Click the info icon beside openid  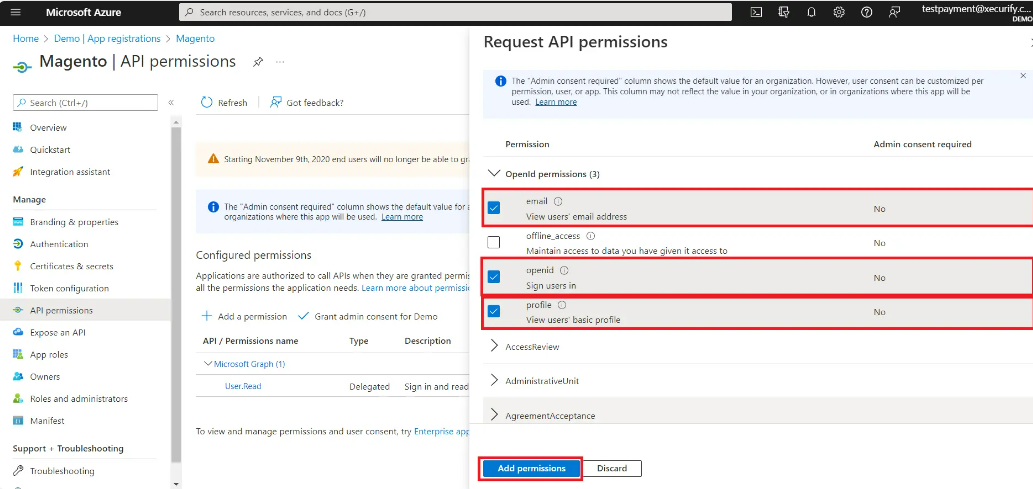pyautogui.click(x=564, y=270)
